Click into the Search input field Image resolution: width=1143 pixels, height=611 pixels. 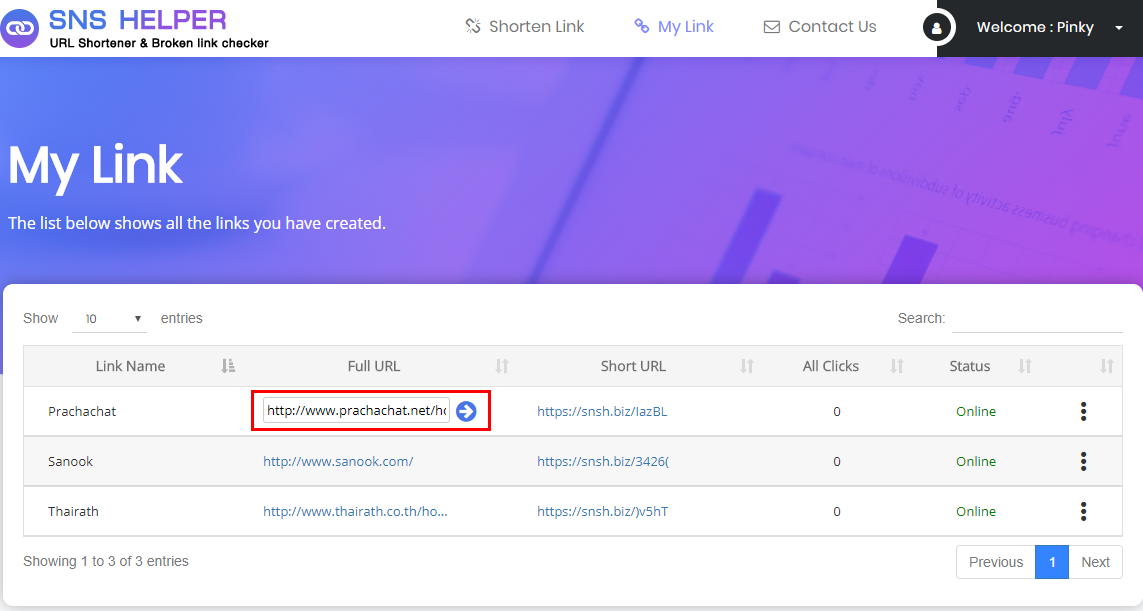point(1037,319)
